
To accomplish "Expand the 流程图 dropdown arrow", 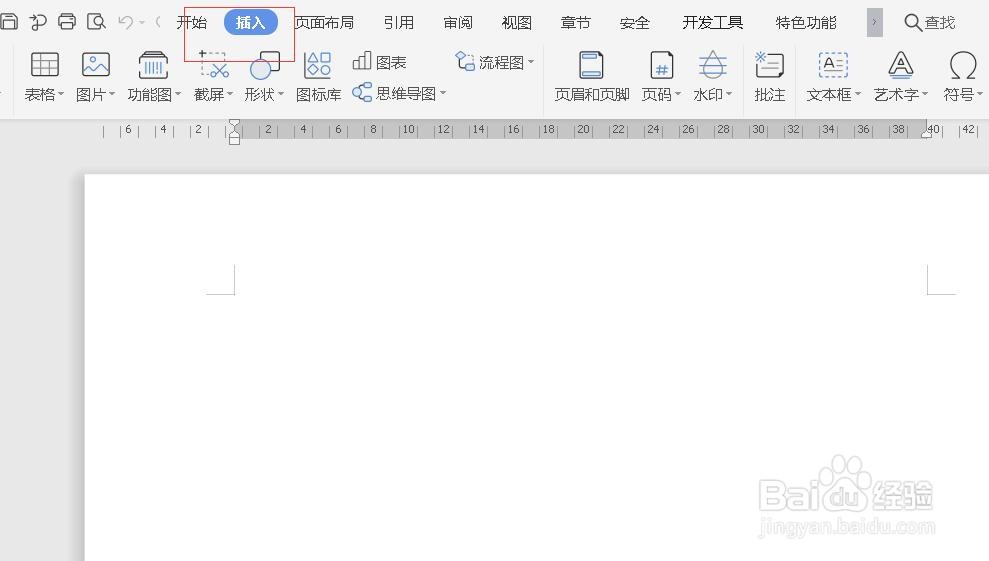I will [531, 62].
